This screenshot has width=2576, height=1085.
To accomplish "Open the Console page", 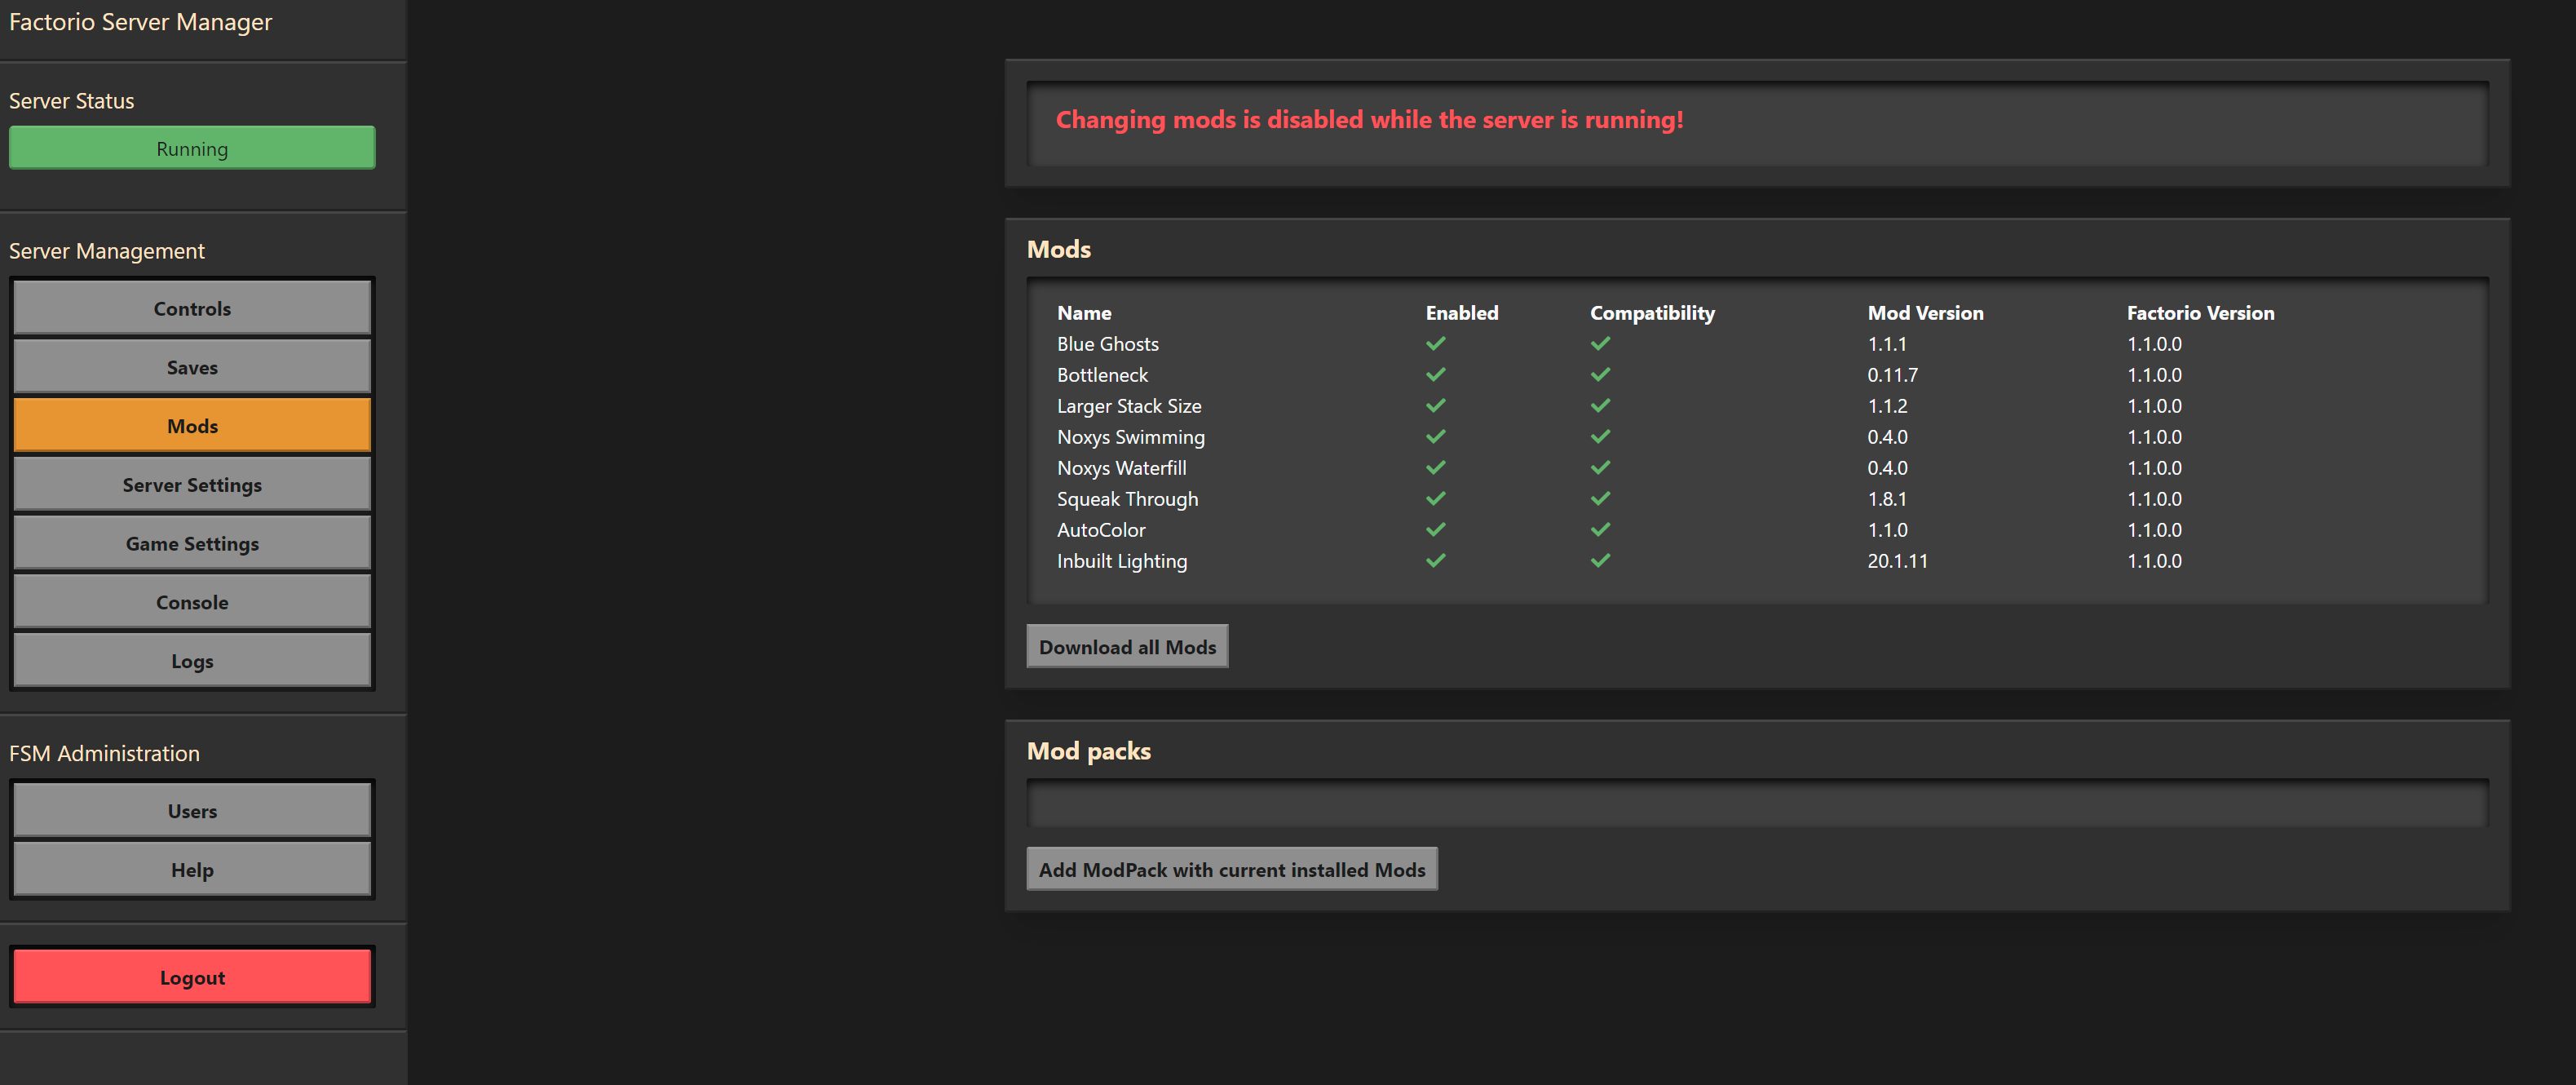I will 192,602.
